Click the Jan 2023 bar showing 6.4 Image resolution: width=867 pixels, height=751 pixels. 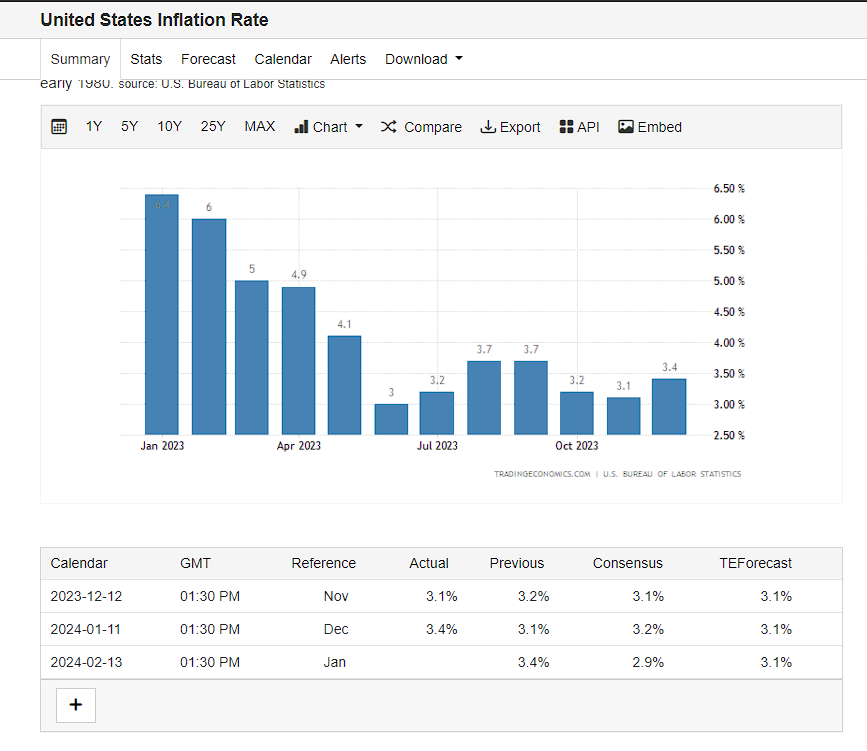pyautogui.click(x=162, y=315)
